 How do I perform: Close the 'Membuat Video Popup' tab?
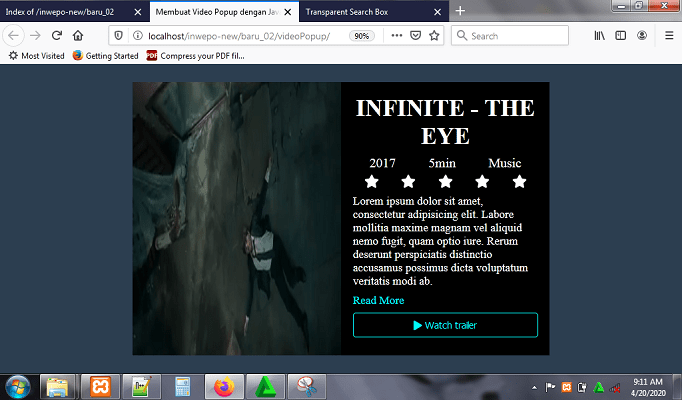[288, 12]
